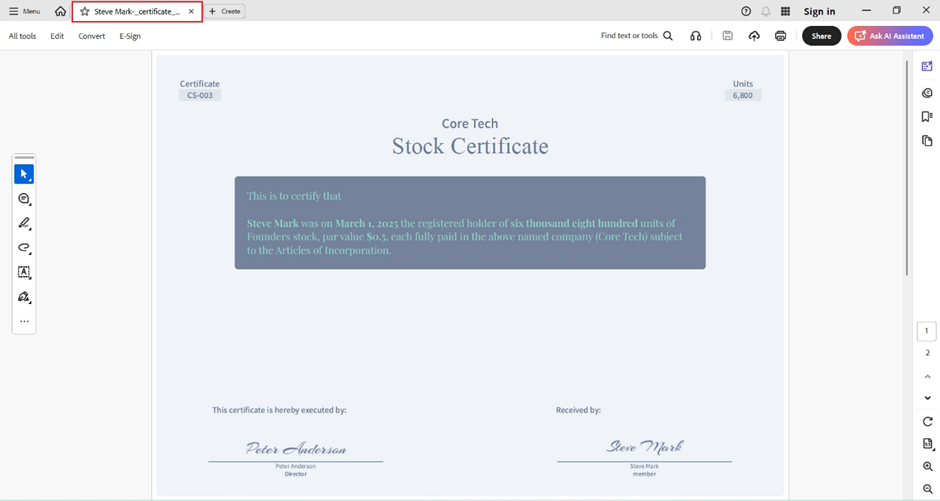Choose the Add text box tool
The image size is (940, 501).
[x=24, y=272]
